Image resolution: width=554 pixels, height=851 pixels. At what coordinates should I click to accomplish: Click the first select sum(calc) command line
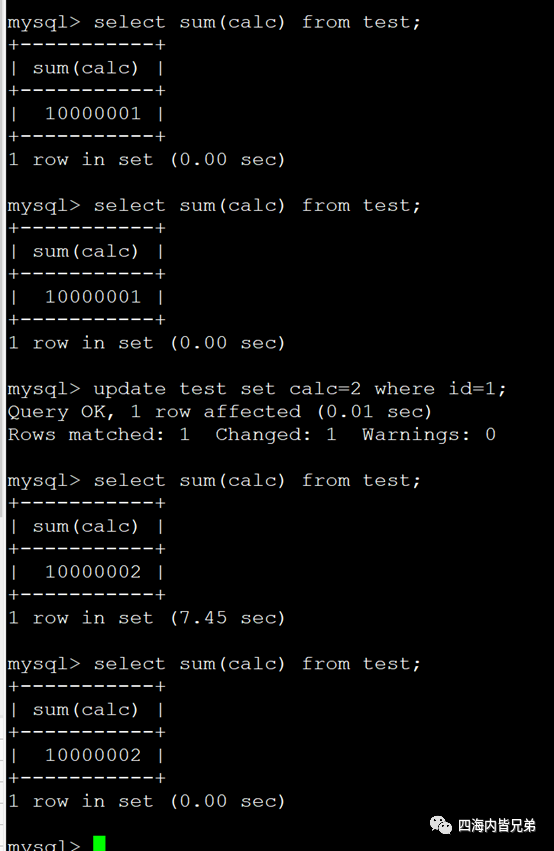(214, 22)
